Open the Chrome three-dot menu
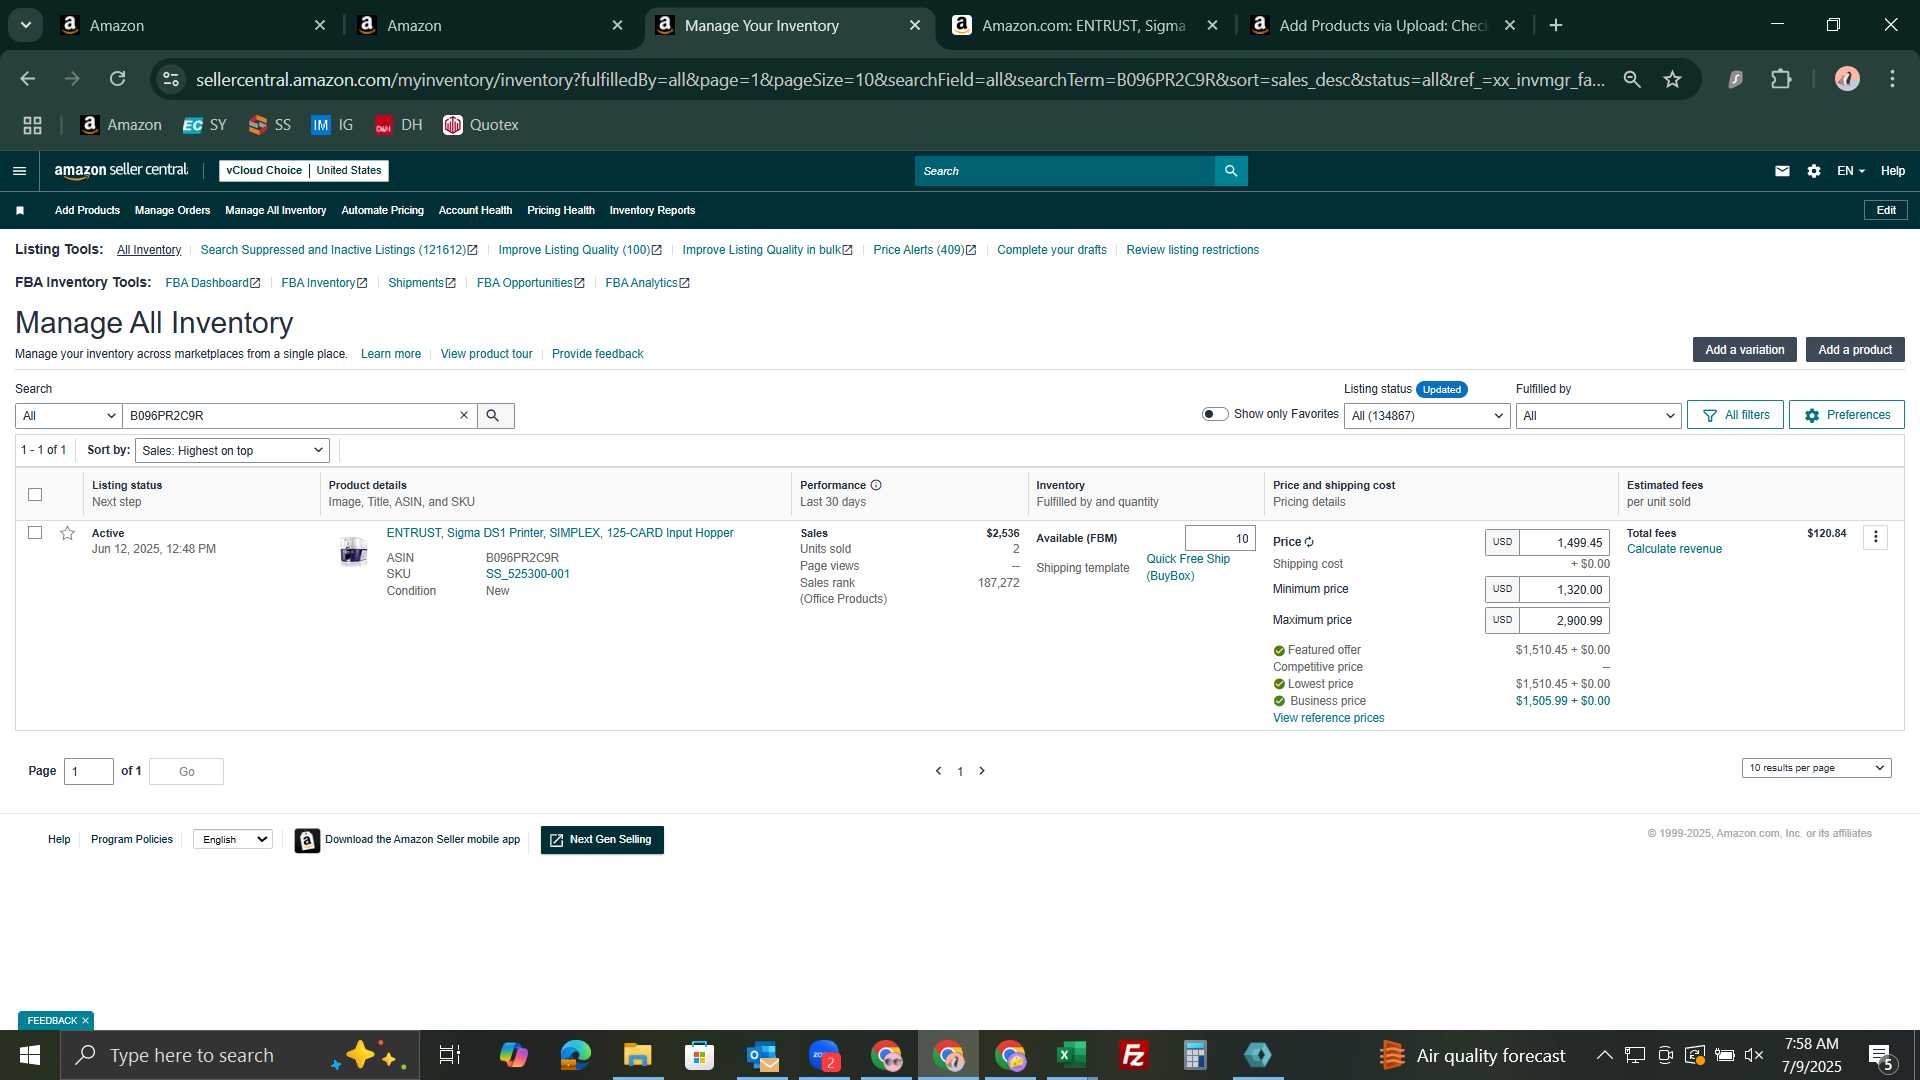Viewport: 1920px width, 1080px height. point(1893,79)
